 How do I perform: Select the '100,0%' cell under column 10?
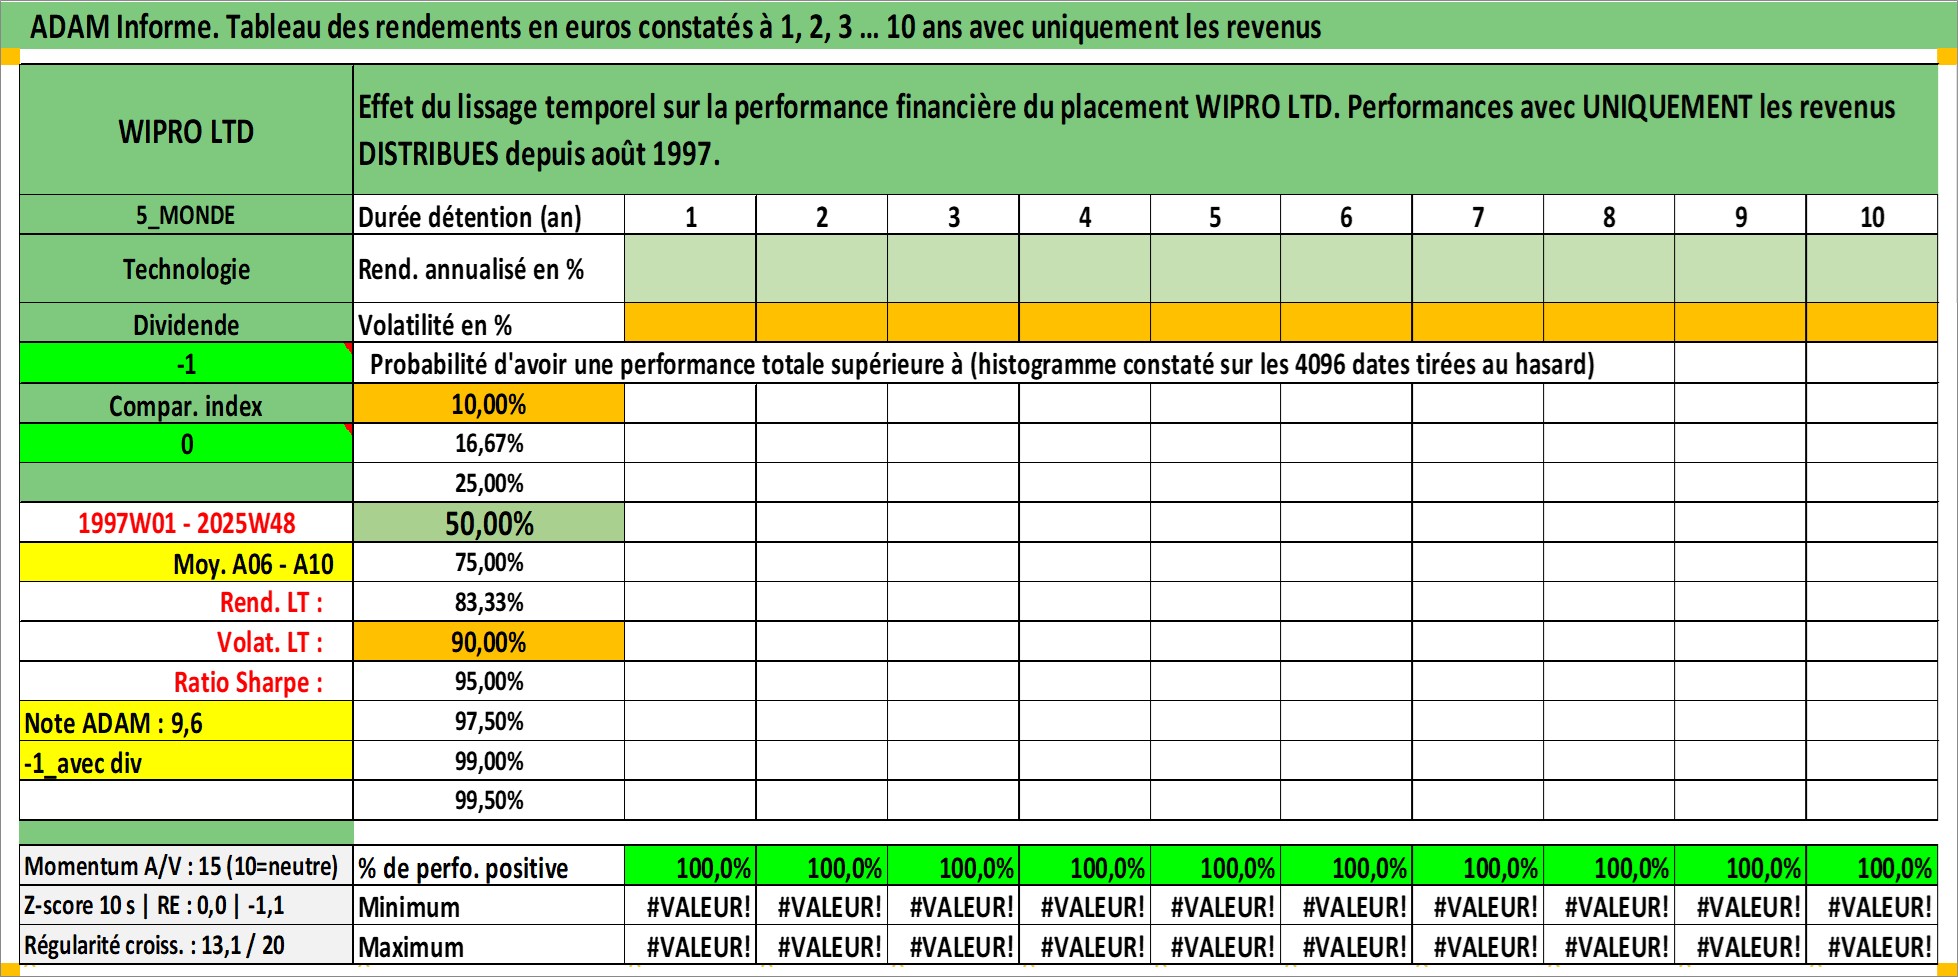click(1872, 867)
